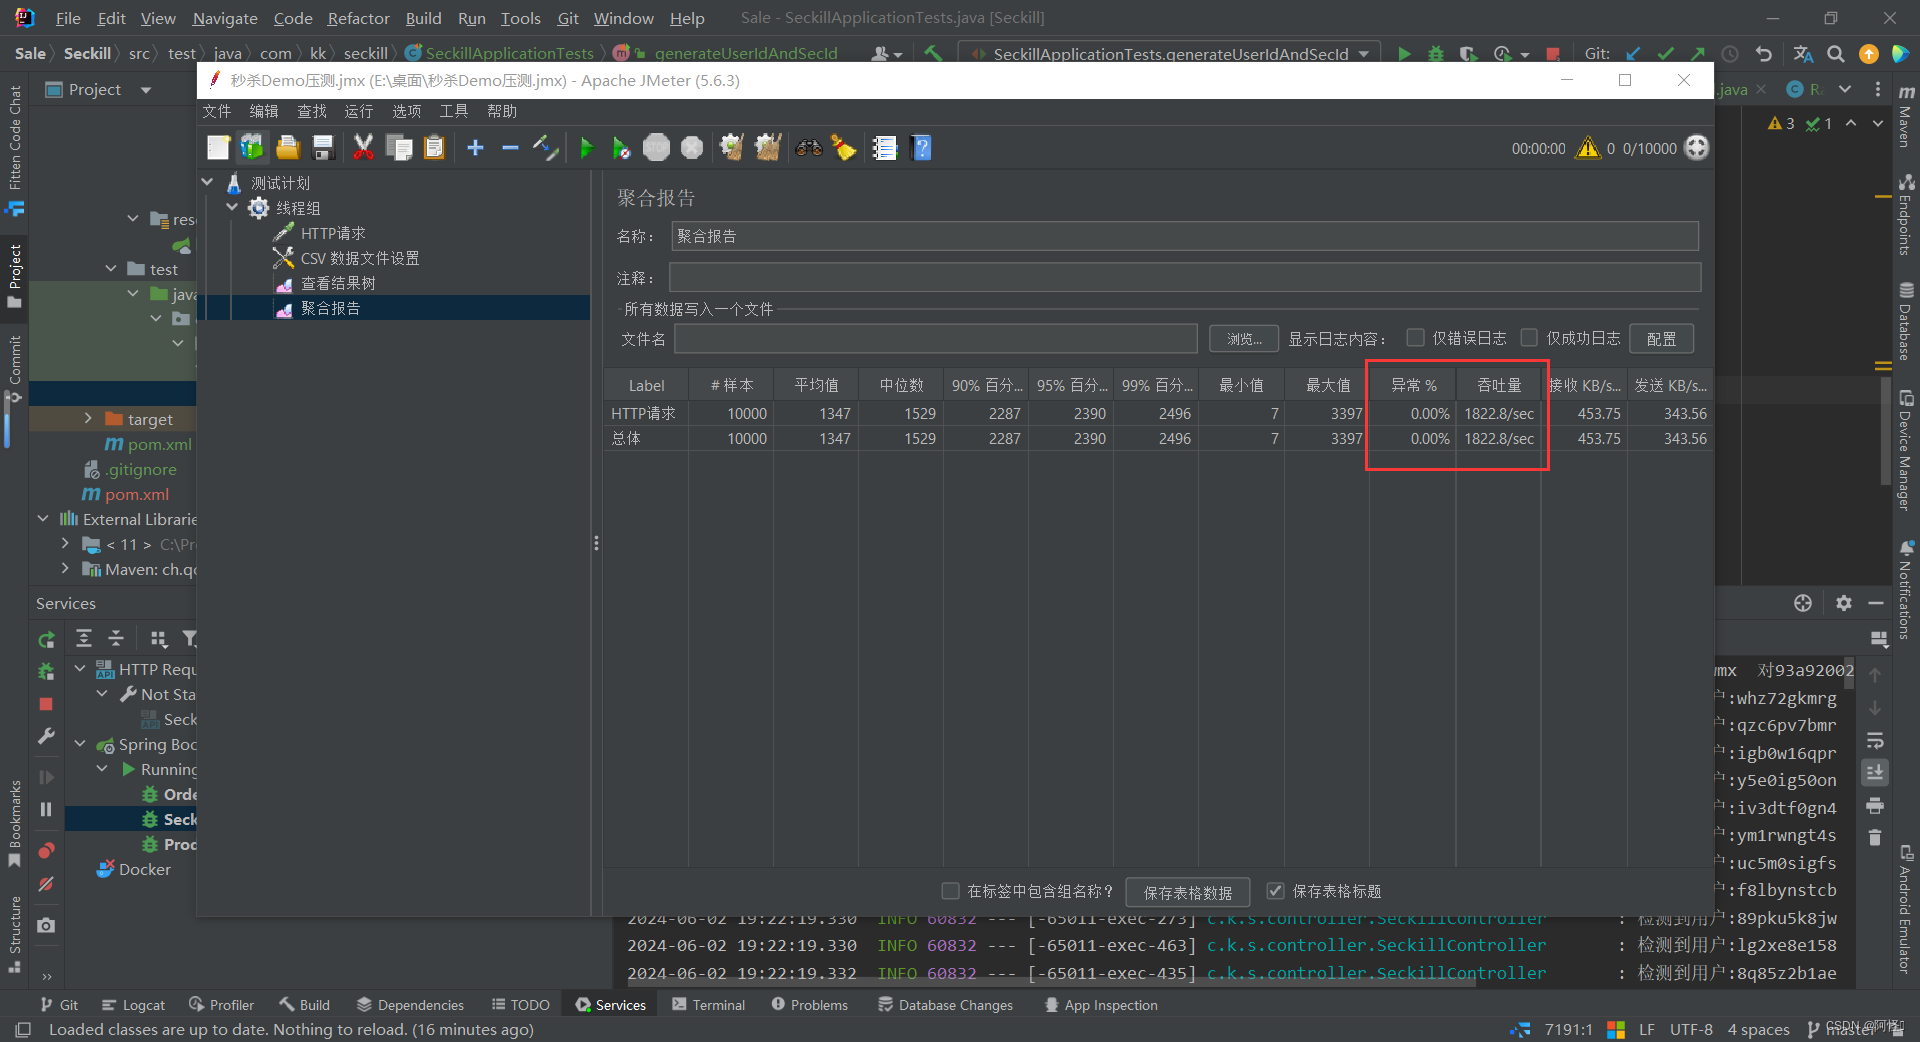Stop the running JMeter test
This screenshot has width=1920, height=1042.
(657, 147)
